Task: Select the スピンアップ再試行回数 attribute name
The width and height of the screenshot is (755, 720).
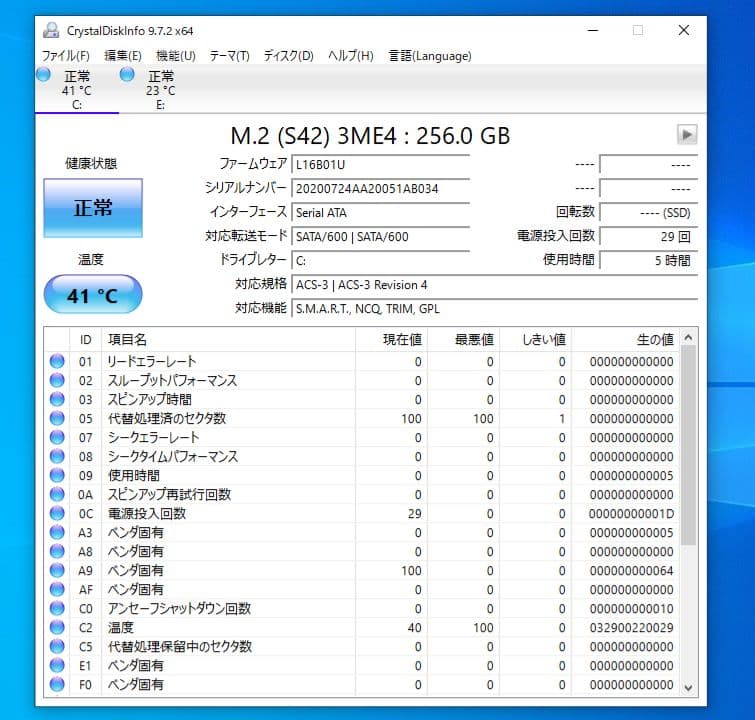Action: [x=169, y=495]
